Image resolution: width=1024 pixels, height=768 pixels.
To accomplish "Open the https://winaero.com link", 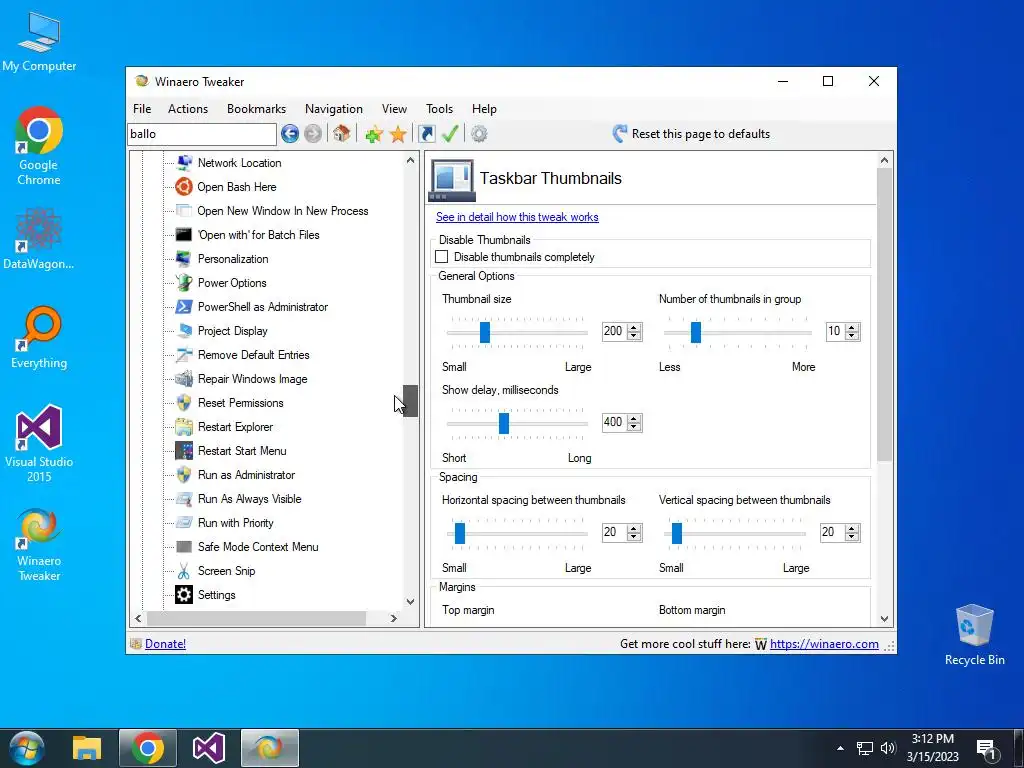I will 824,644.
